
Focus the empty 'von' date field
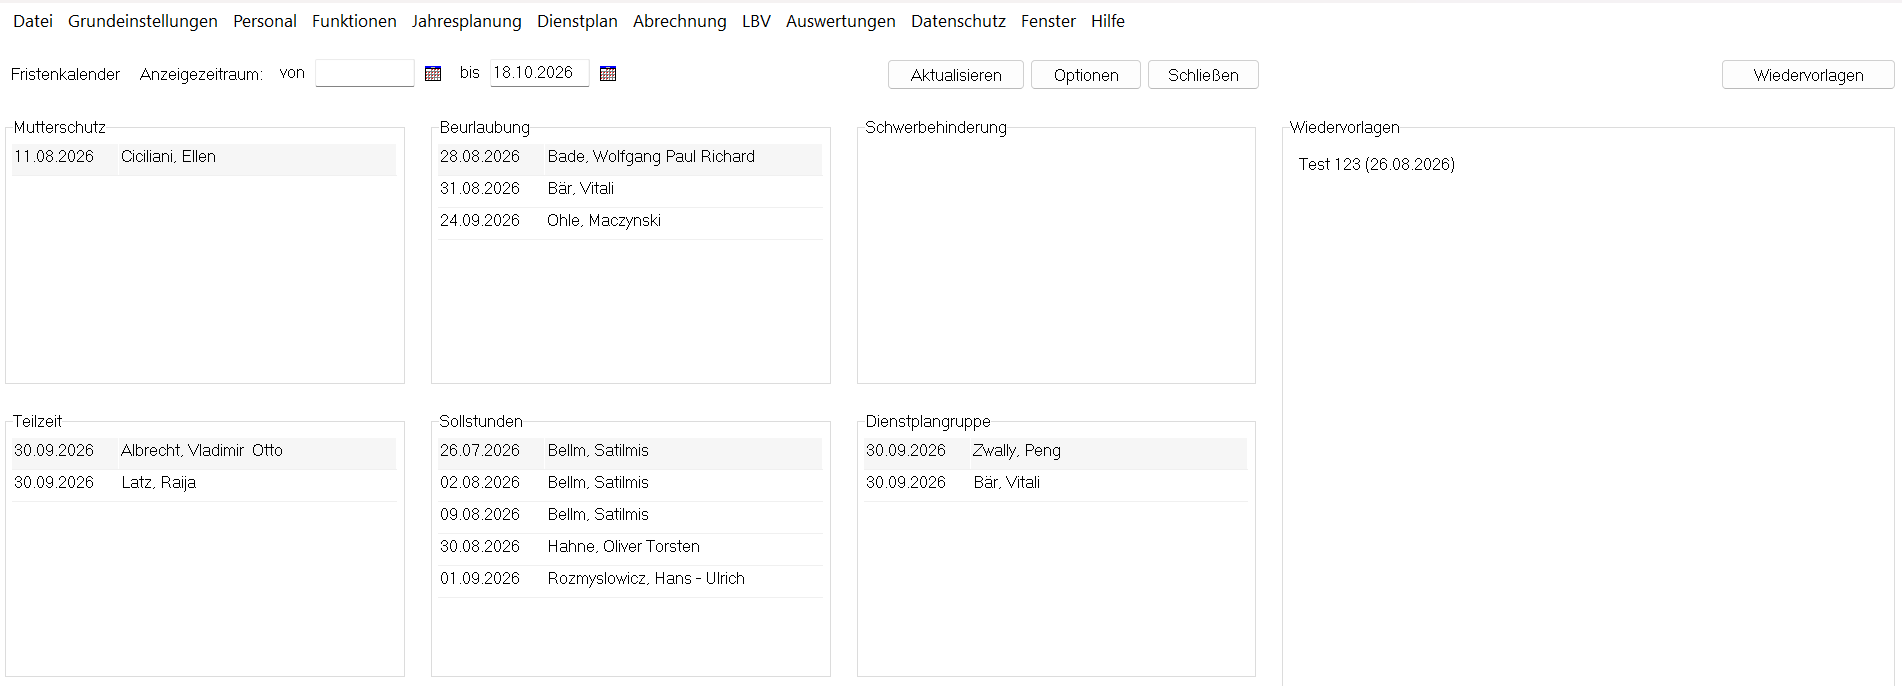(365, 73)
